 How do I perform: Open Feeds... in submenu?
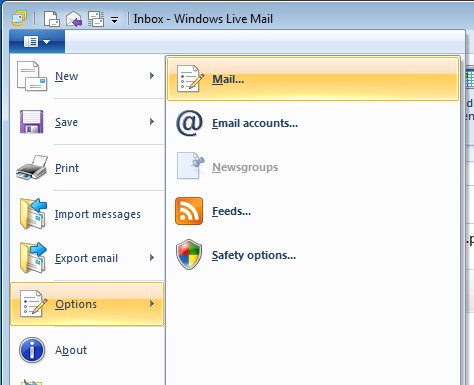[313, 211]
